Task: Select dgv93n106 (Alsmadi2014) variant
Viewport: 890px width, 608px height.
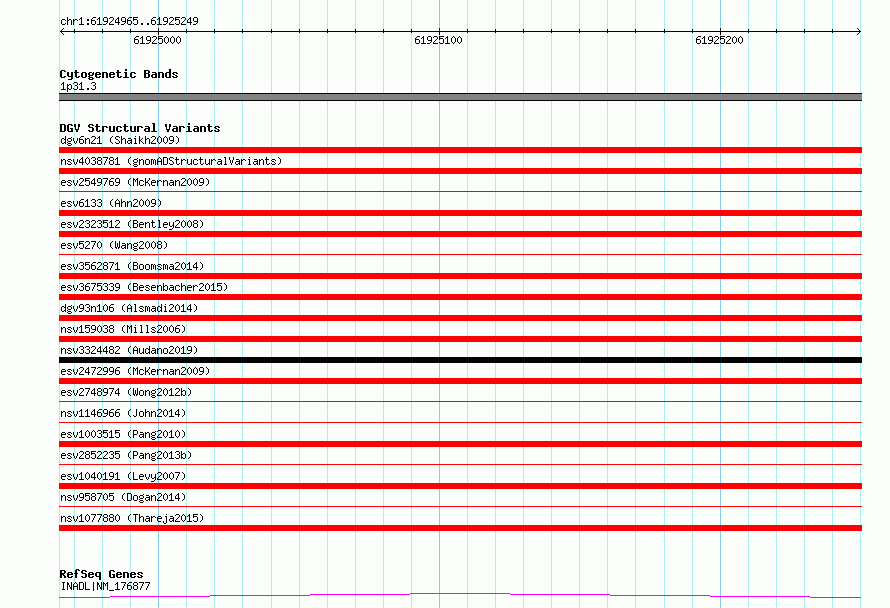Action: 129,308
